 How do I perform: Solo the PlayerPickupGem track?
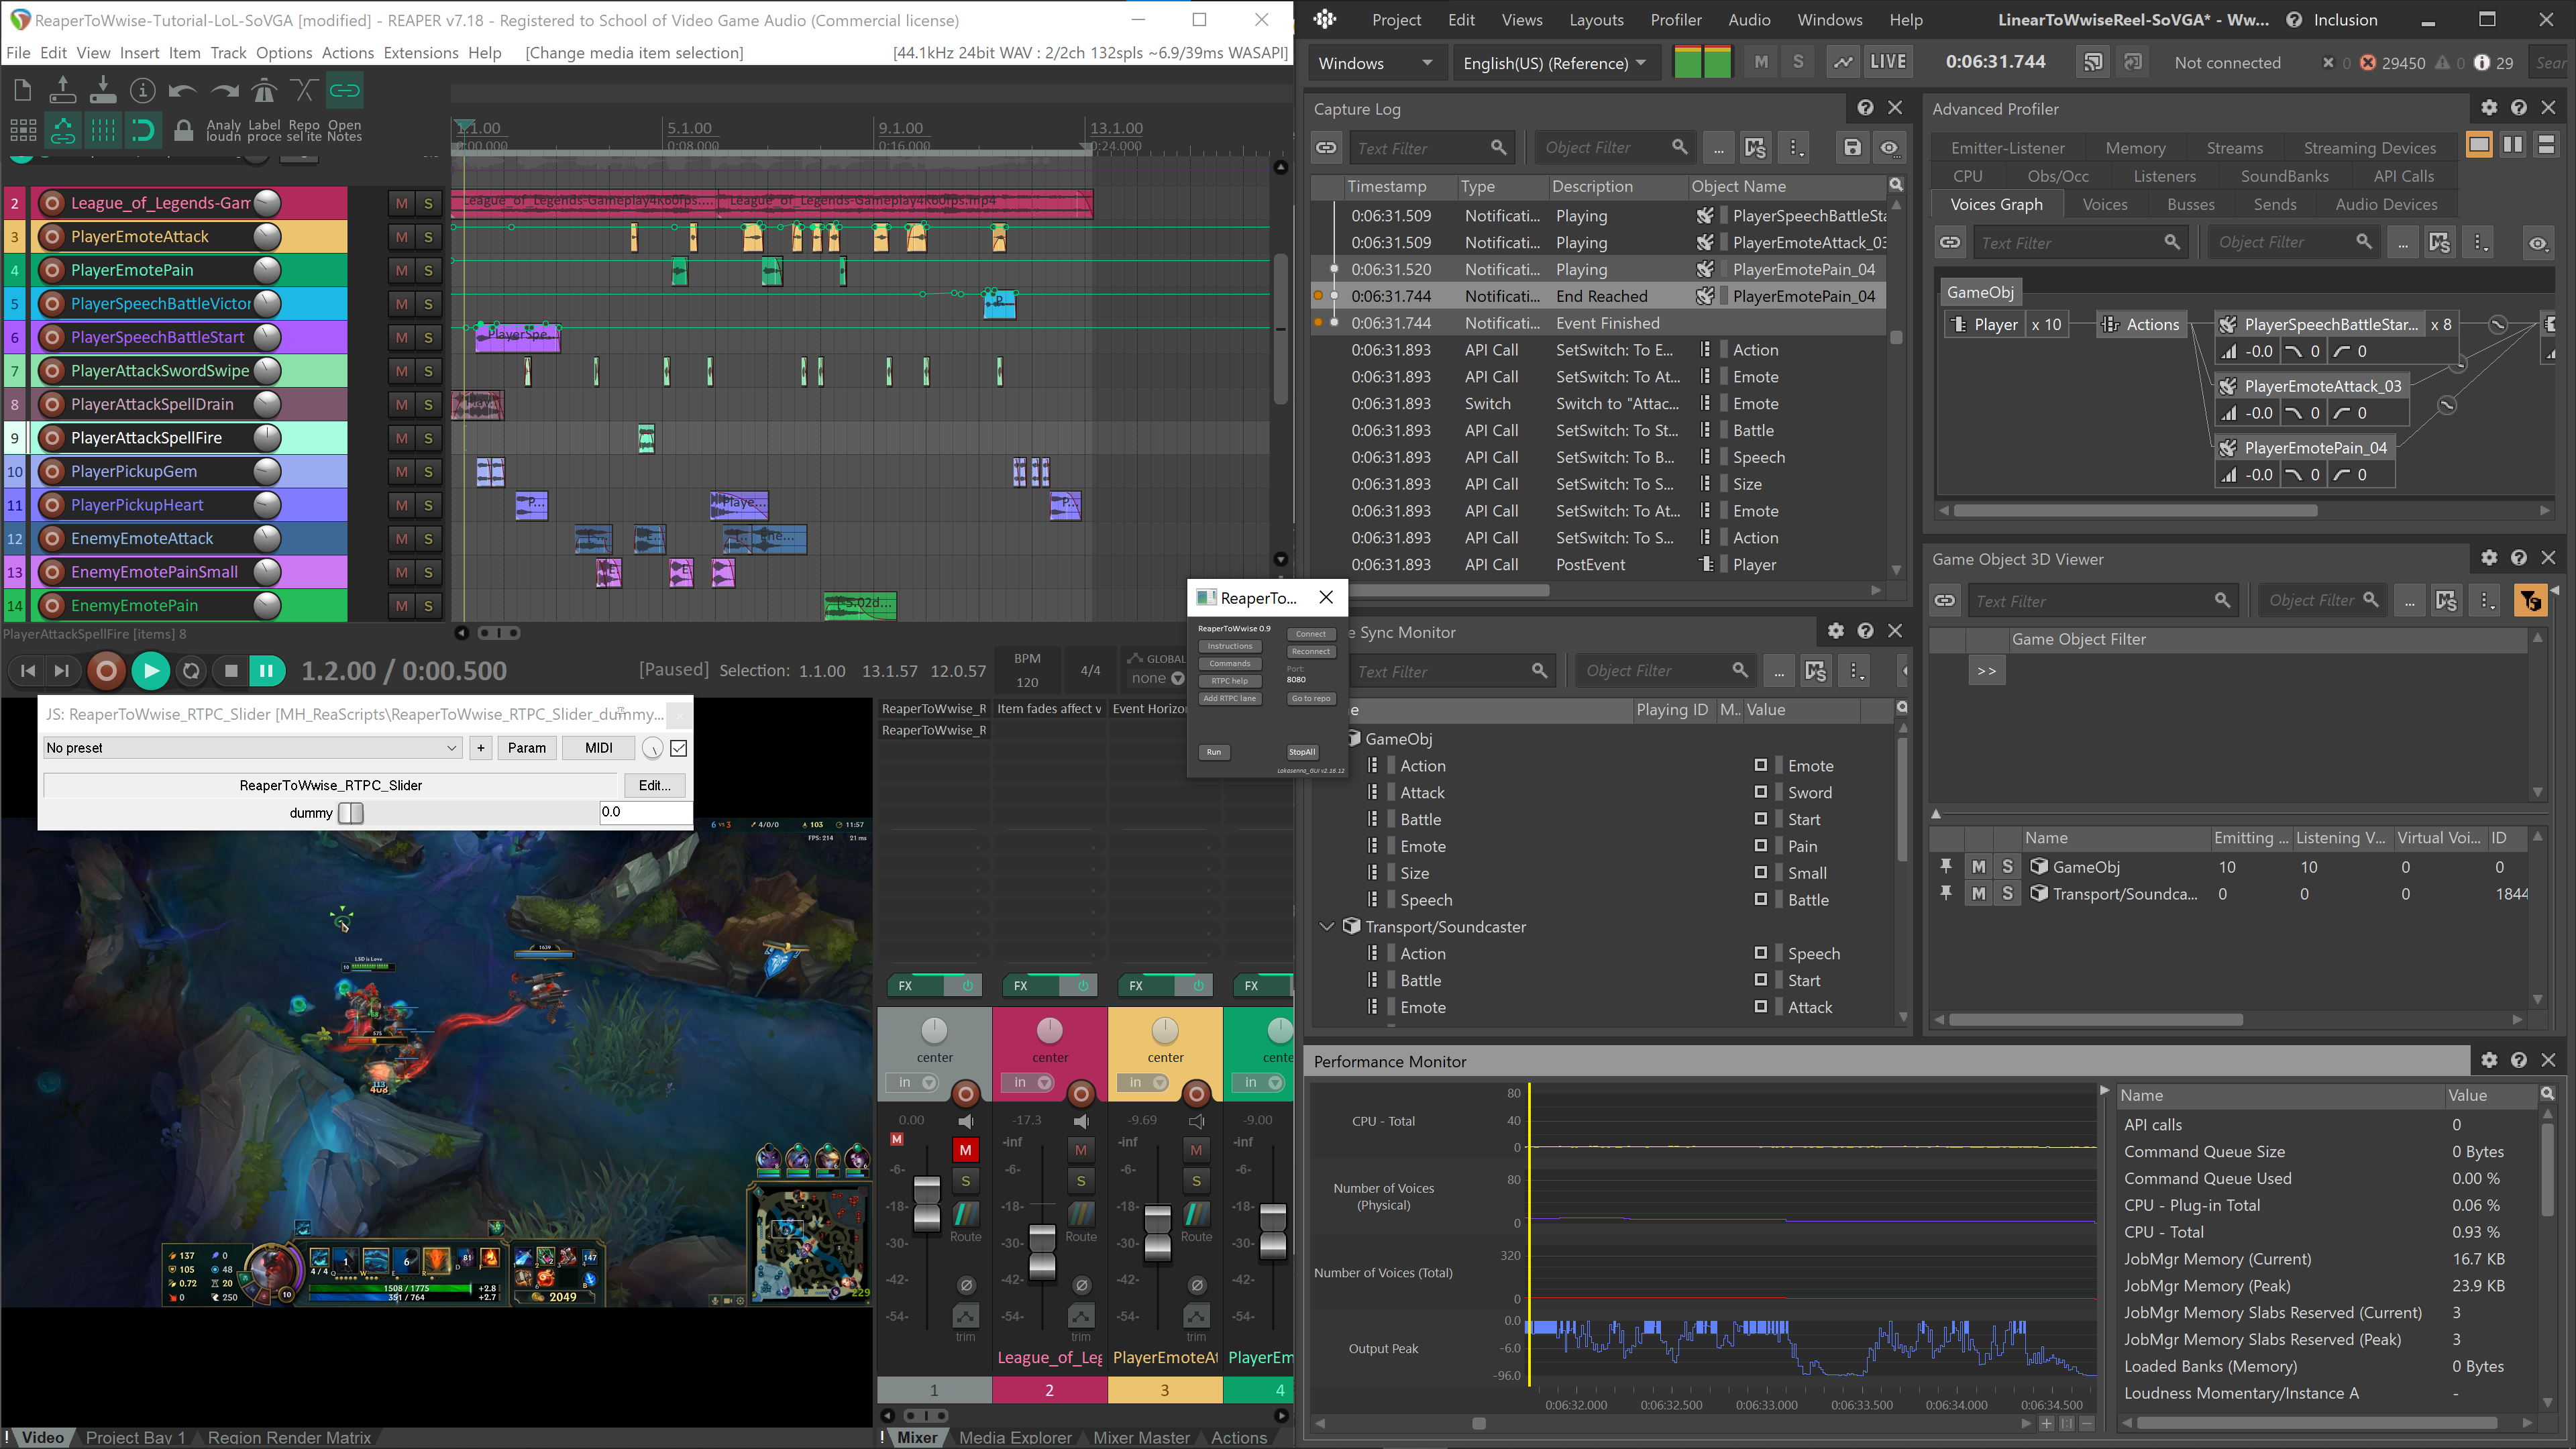pos(428,472)
